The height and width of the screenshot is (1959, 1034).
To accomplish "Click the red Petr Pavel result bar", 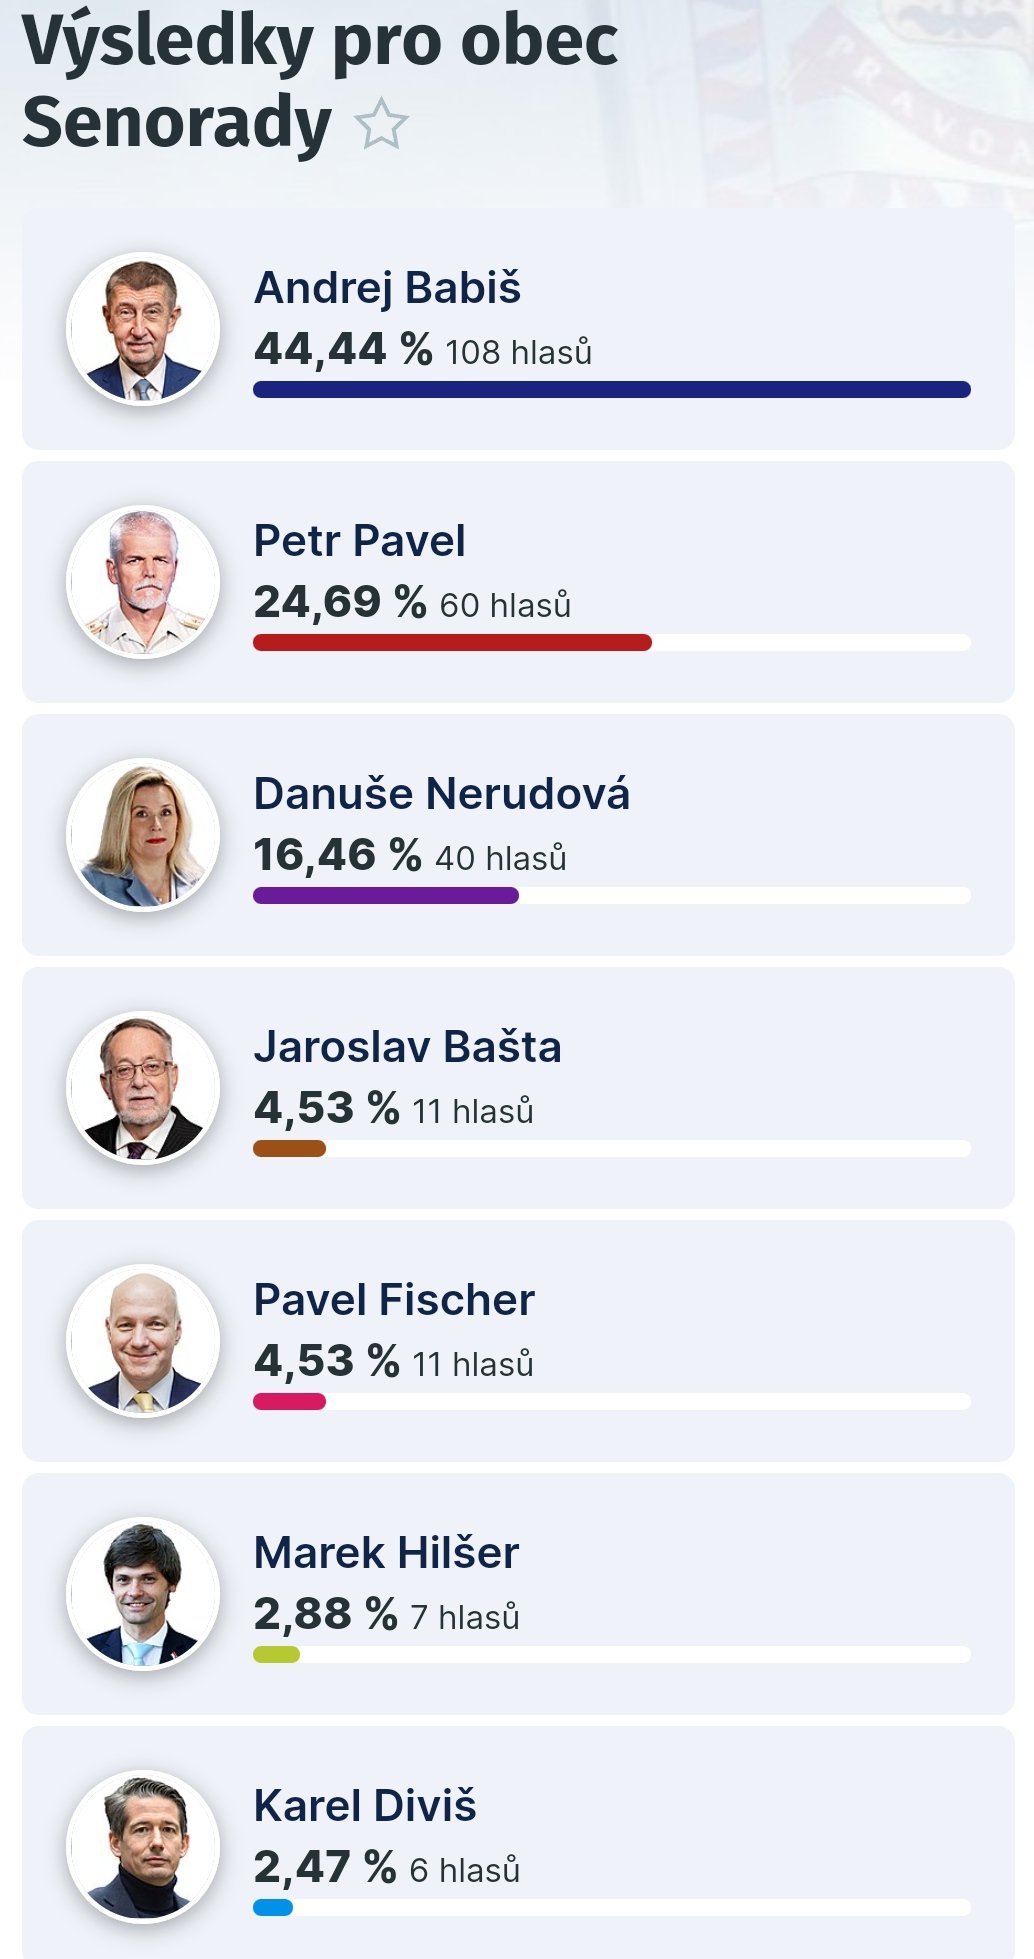I will (452, 642).
